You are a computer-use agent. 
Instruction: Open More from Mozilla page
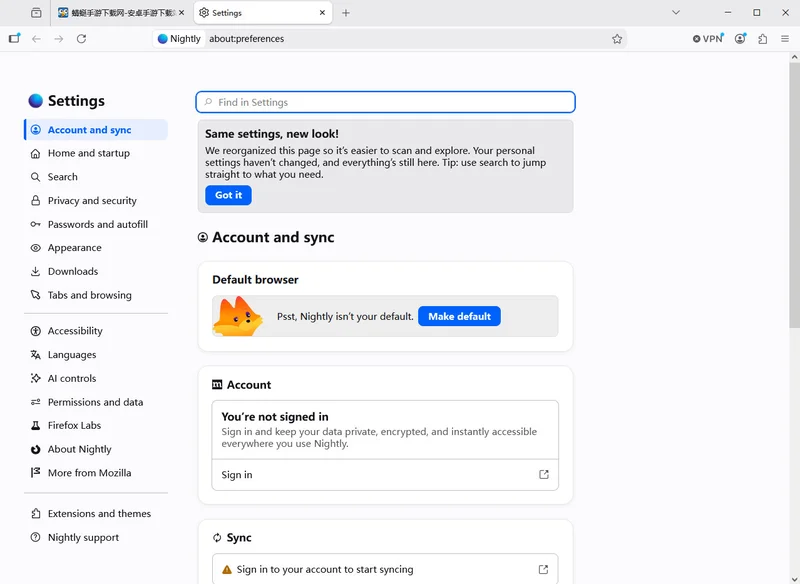pos(96,473)
